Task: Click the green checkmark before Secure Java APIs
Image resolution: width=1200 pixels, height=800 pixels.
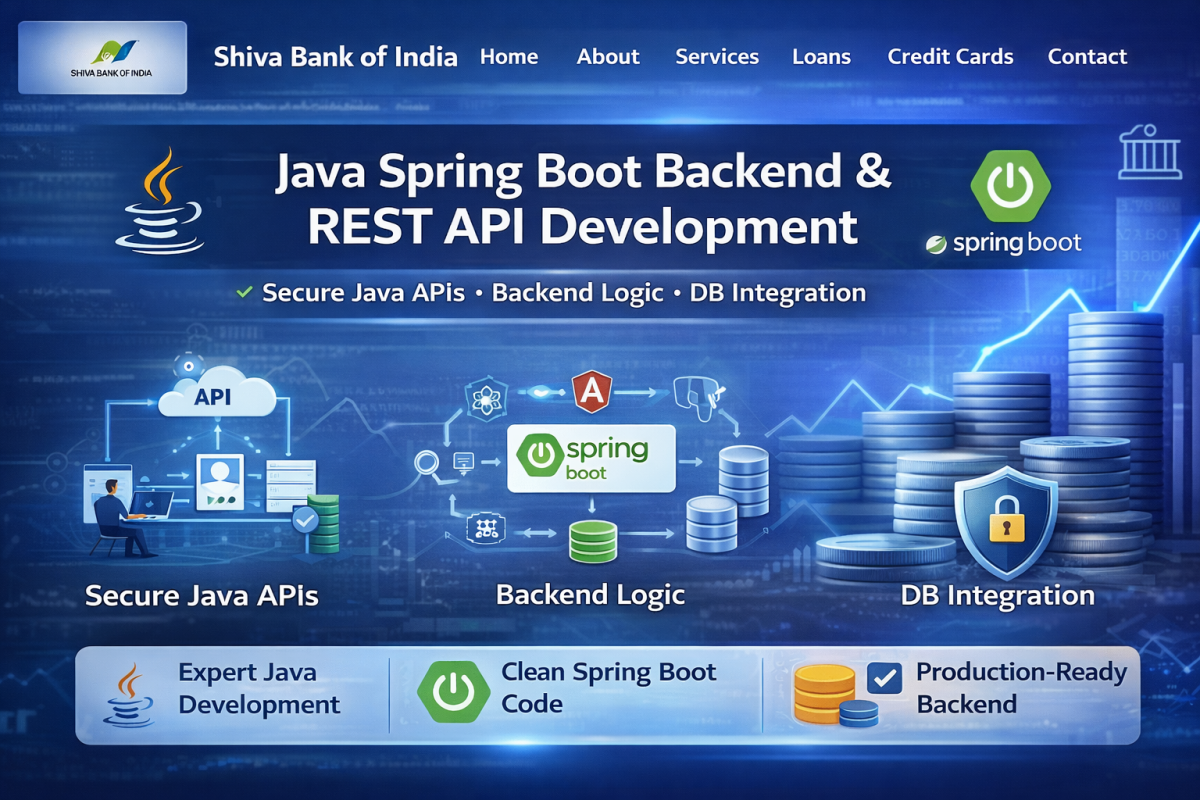Action: (243, 293)
